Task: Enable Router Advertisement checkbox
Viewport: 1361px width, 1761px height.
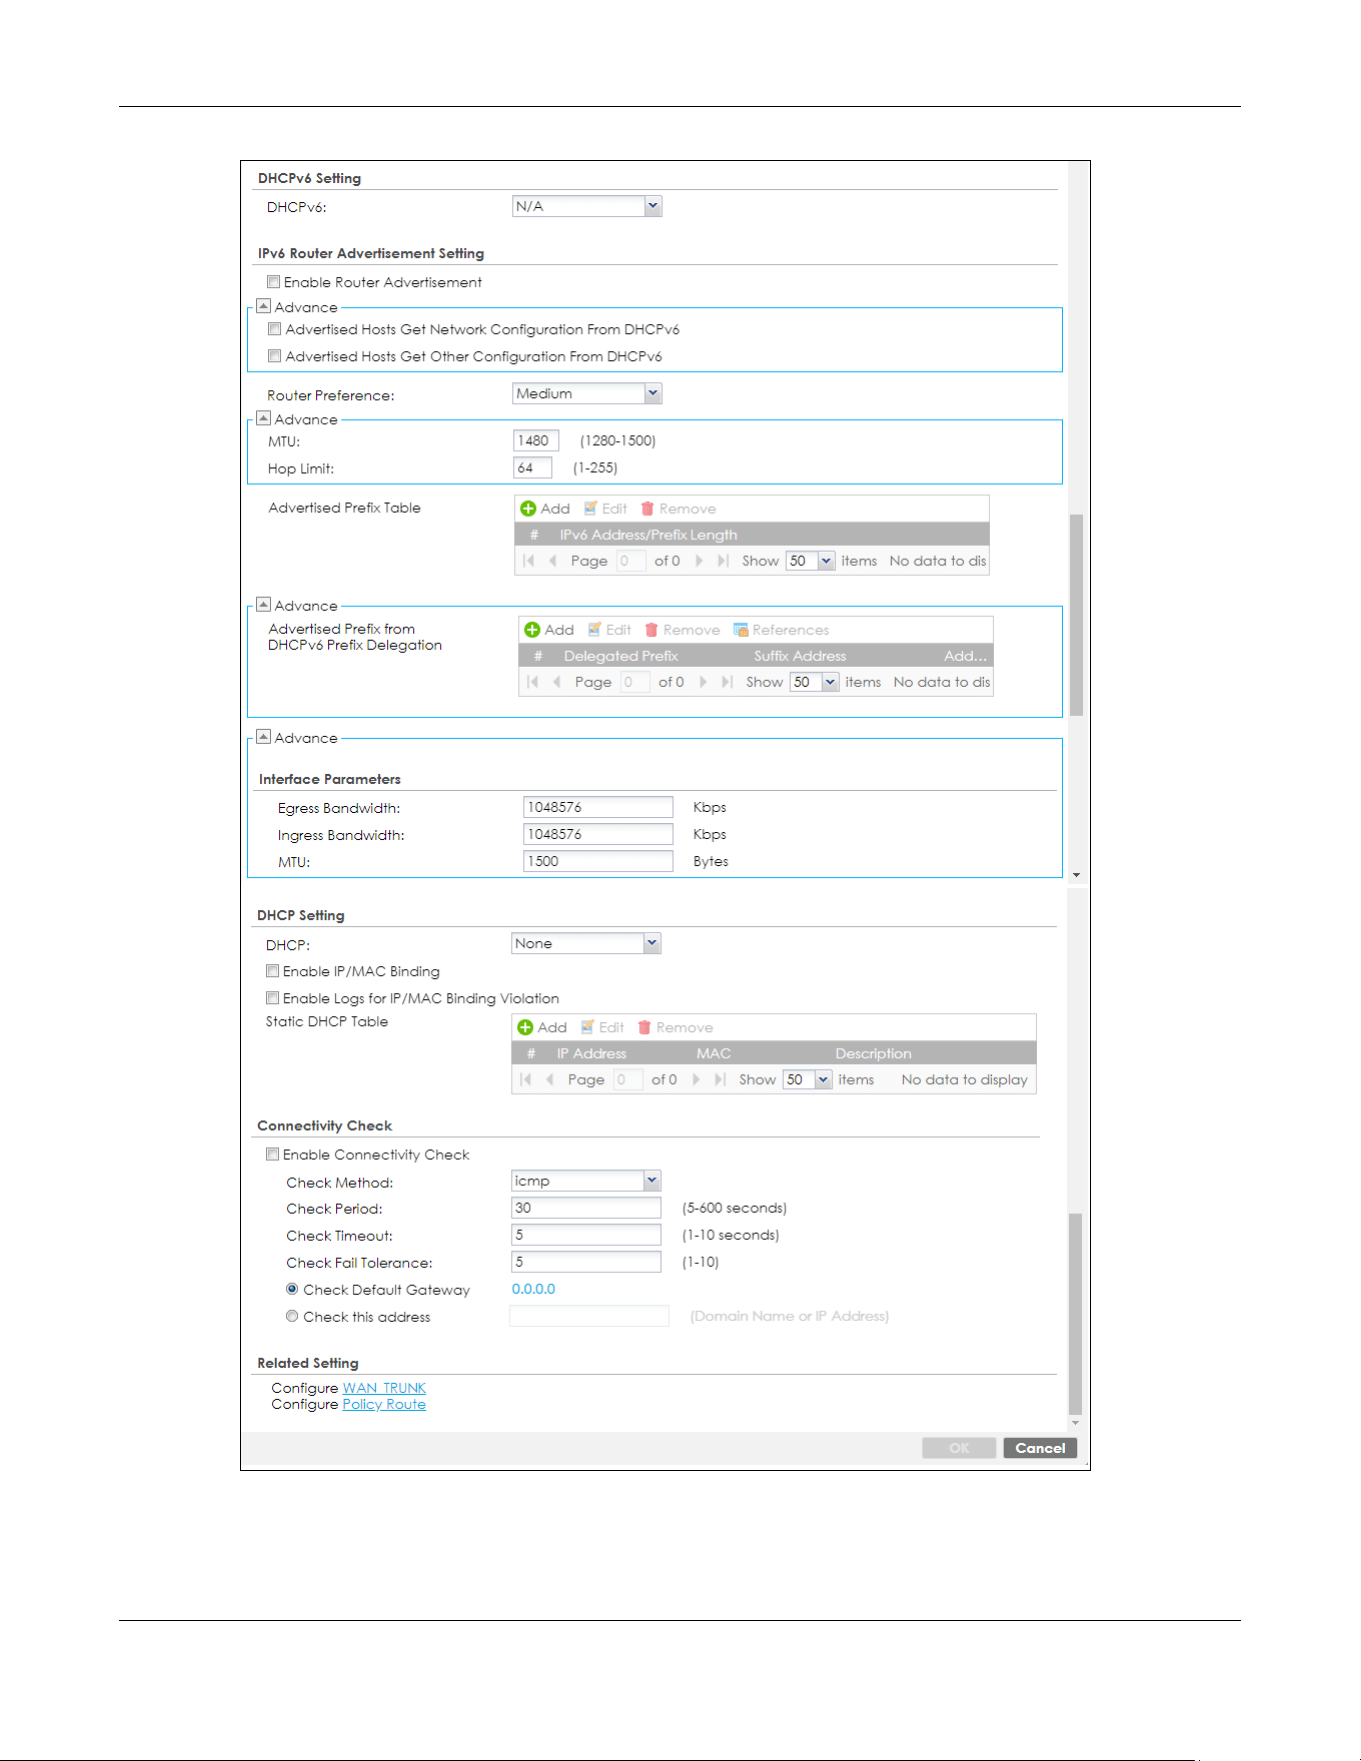Action: coord(273,282)
